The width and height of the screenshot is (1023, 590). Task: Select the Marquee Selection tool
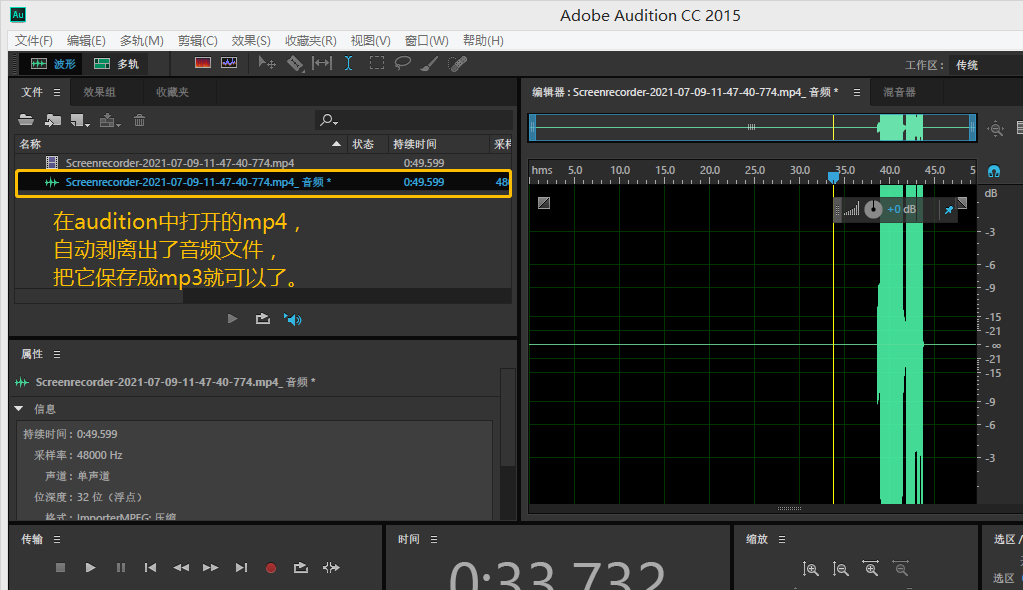(376, 63)
